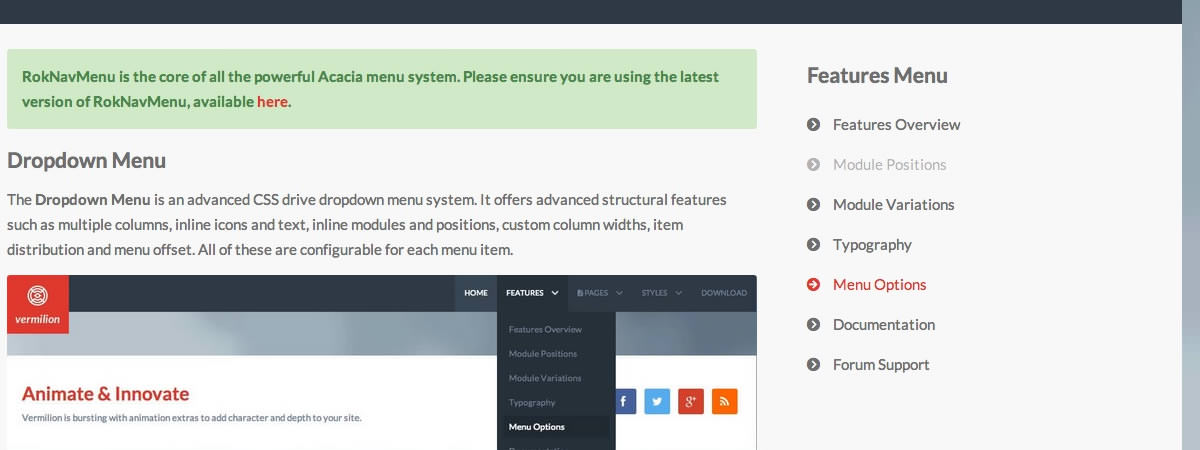Image resolution: width=1200 pixels, height=450 pixels.
Task: Expand the FEATURES dropdown chevron
Action: 554,293
